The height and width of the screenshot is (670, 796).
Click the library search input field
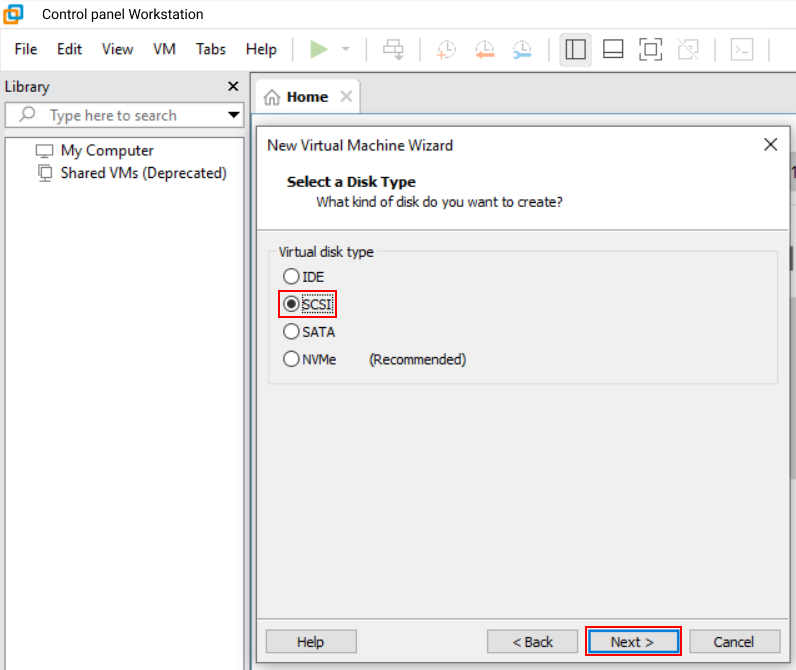pos(130,115)
